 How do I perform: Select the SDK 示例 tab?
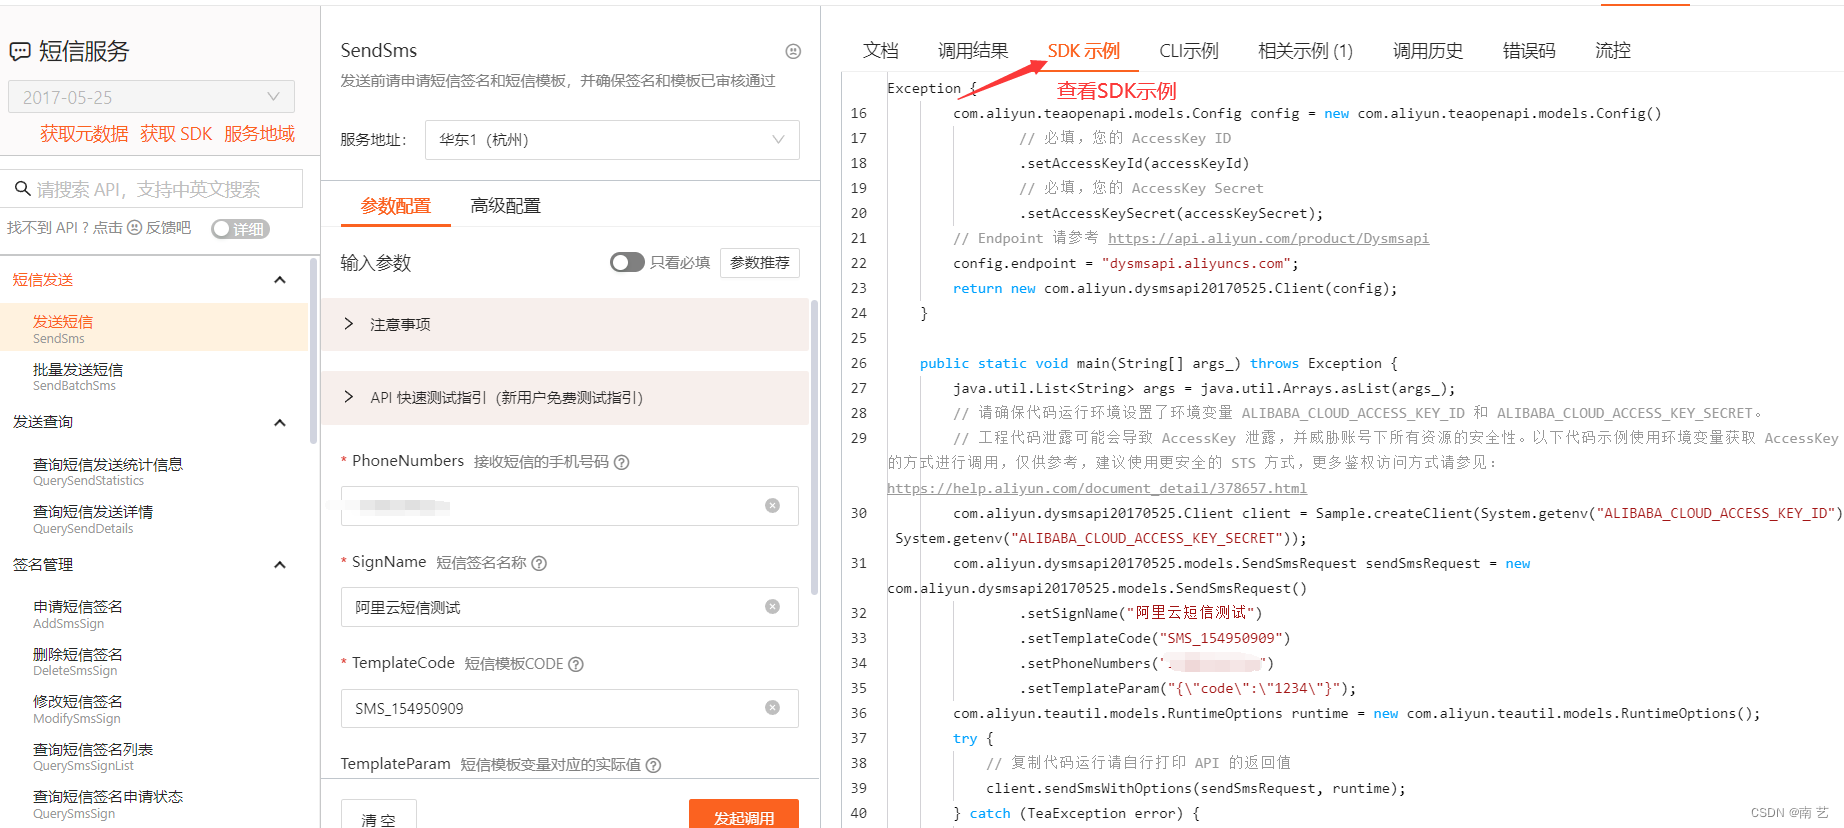coord(1084,51)
